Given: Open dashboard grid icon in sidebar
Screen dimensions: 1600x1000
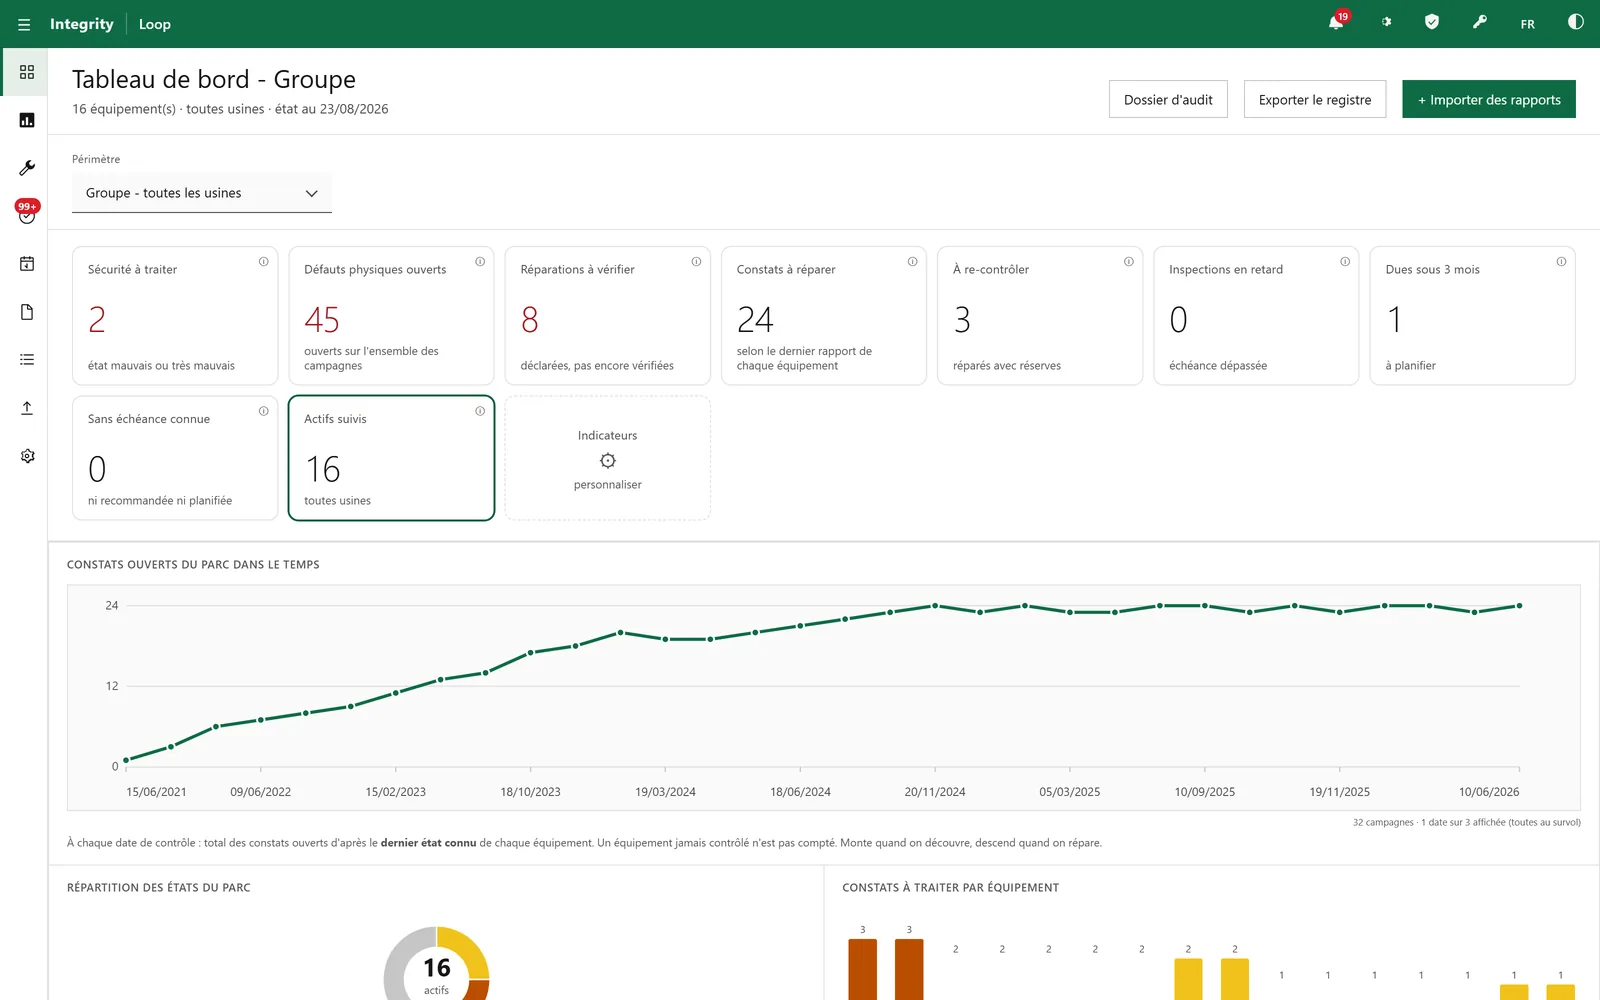Looking at the screenshot, I should (27, 72).
